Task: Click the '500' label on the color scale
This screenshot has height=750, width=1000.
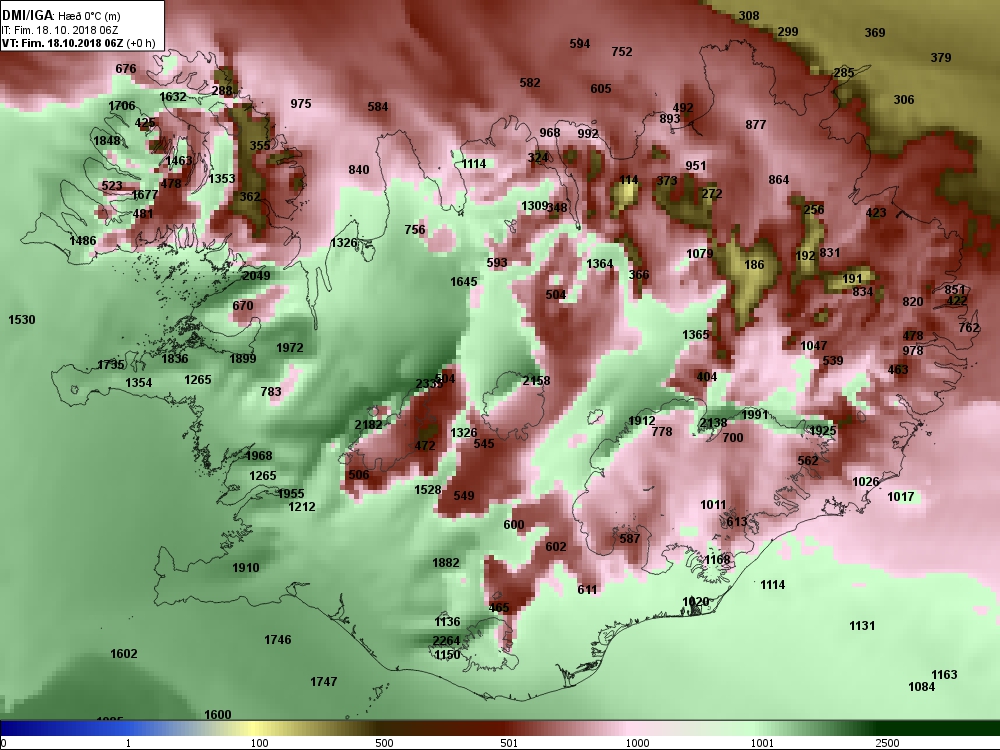Action: [x=384, y=743]
